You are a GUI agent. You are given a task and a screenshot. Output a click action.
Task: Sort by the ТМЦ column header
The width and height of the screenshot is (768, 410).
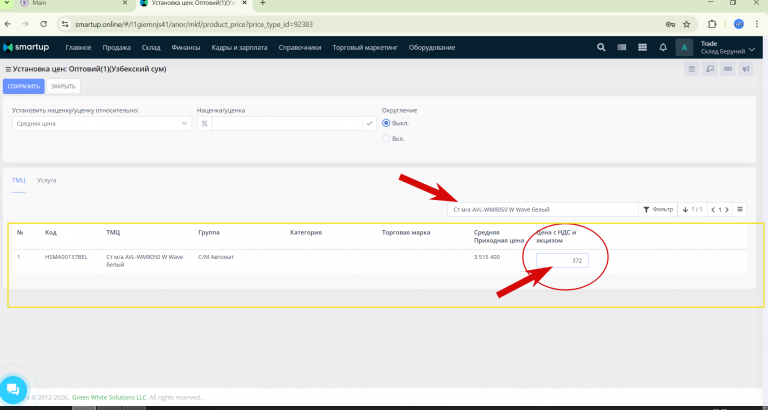pyautogui.click(x=113, y=232)
